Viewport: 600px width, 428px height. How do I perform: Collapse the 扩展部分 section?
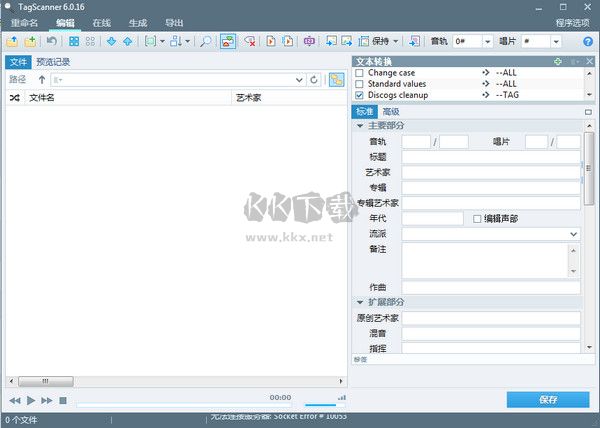(x=360, y=302)
